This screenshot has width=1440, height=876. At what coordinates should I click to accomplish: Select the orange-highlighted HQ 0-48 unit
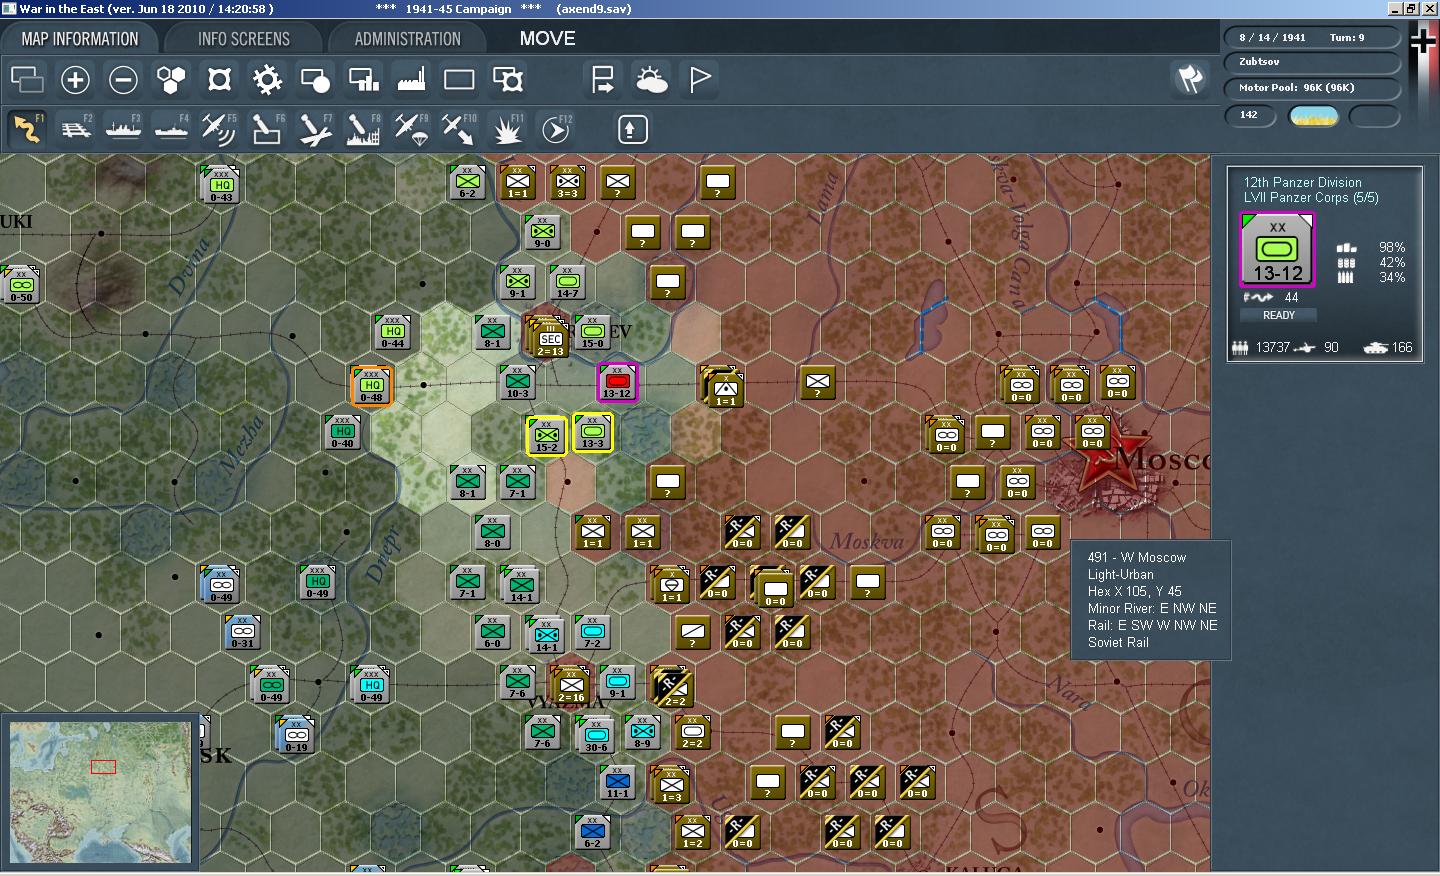point(372,385)
